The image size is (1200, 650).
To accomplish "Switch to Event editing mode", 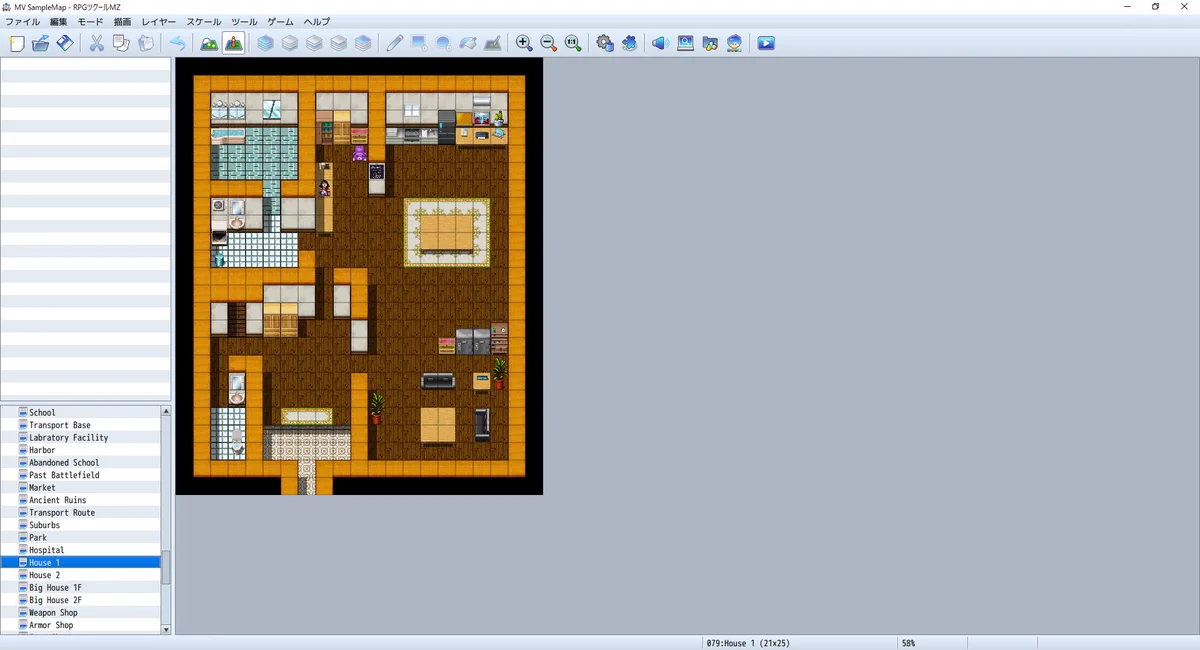I will pyautogui.click(x=233, y=43).
